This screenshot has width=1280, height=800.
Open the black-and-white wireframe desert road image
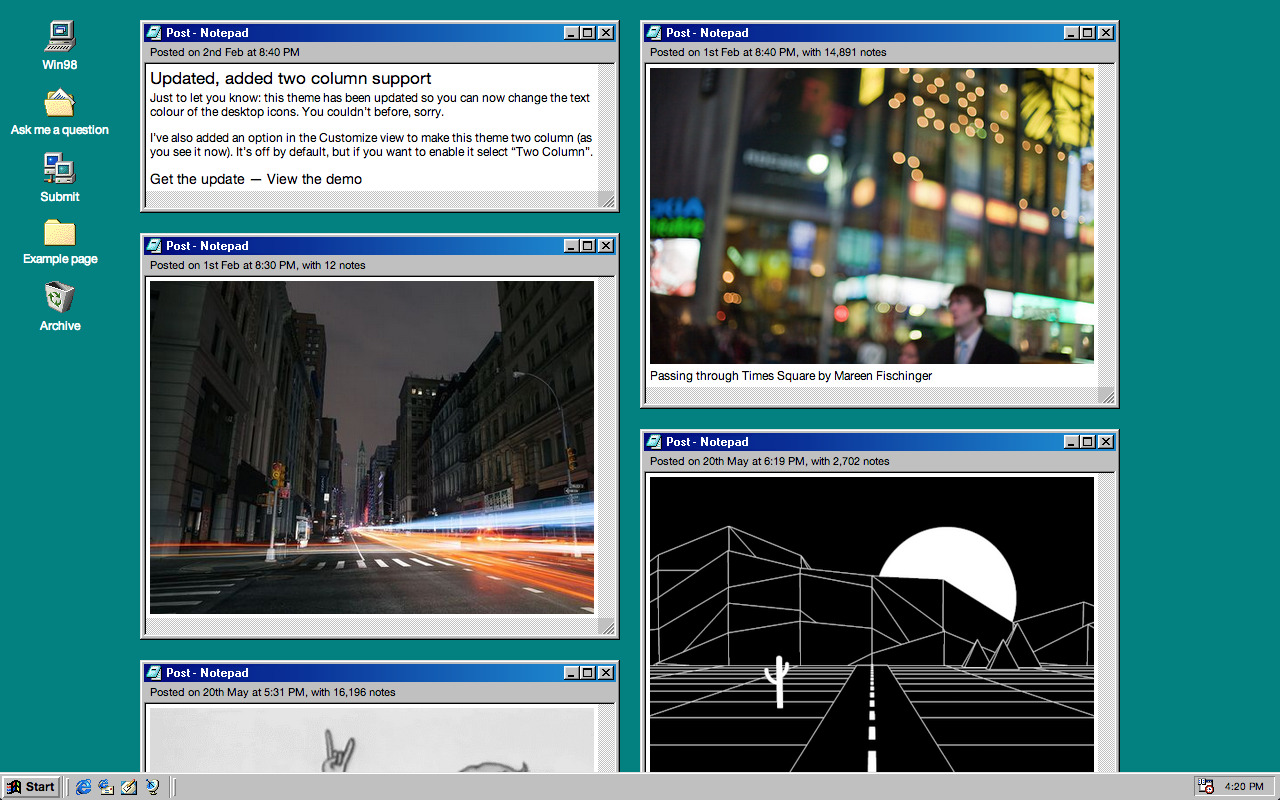point(872,624)
